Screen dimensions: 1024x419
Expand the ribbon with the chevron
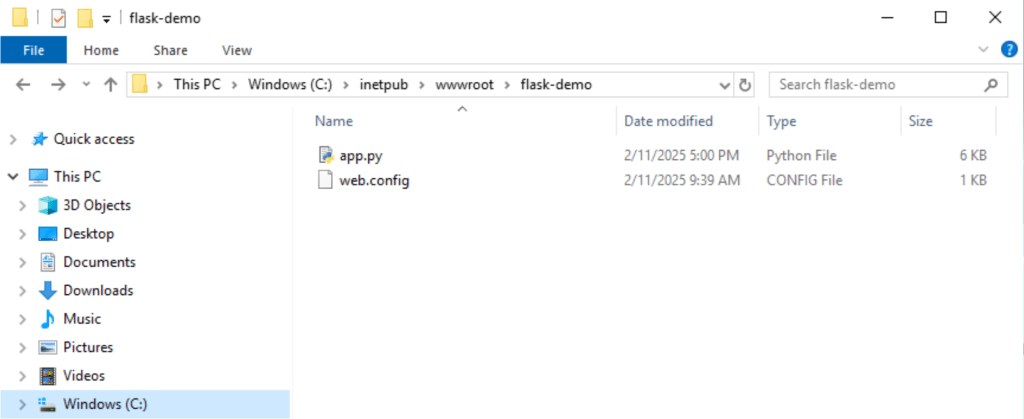(x=982, y=49)
